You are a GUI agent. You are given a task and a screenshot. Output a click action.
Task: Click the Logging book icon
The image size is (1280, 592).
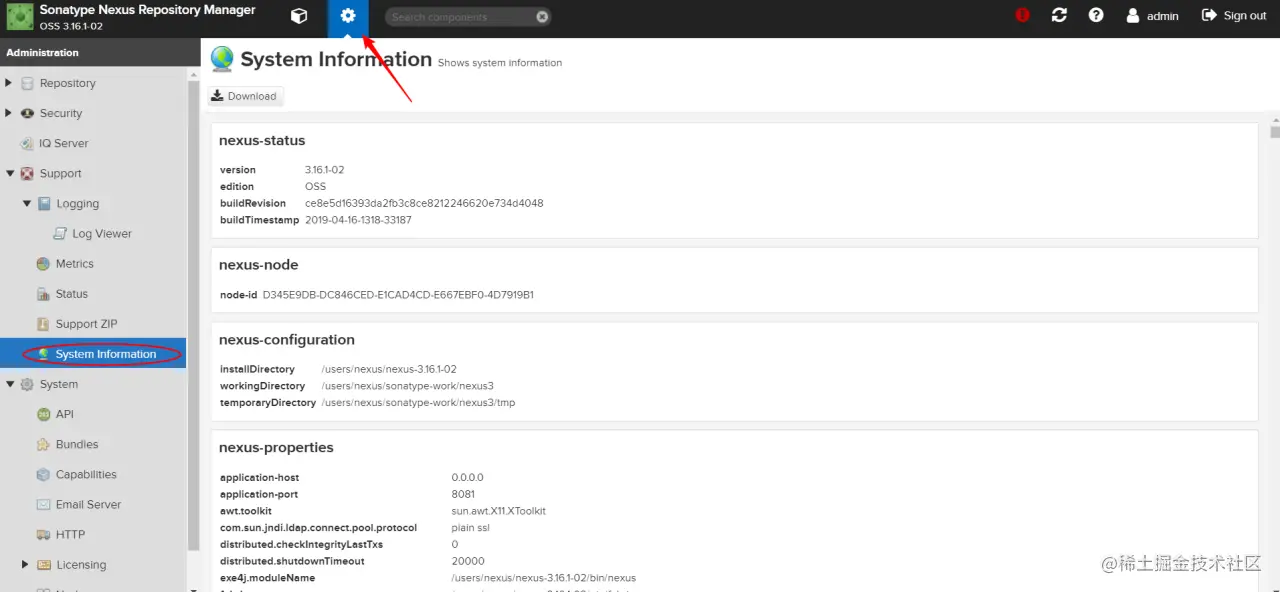44,203
